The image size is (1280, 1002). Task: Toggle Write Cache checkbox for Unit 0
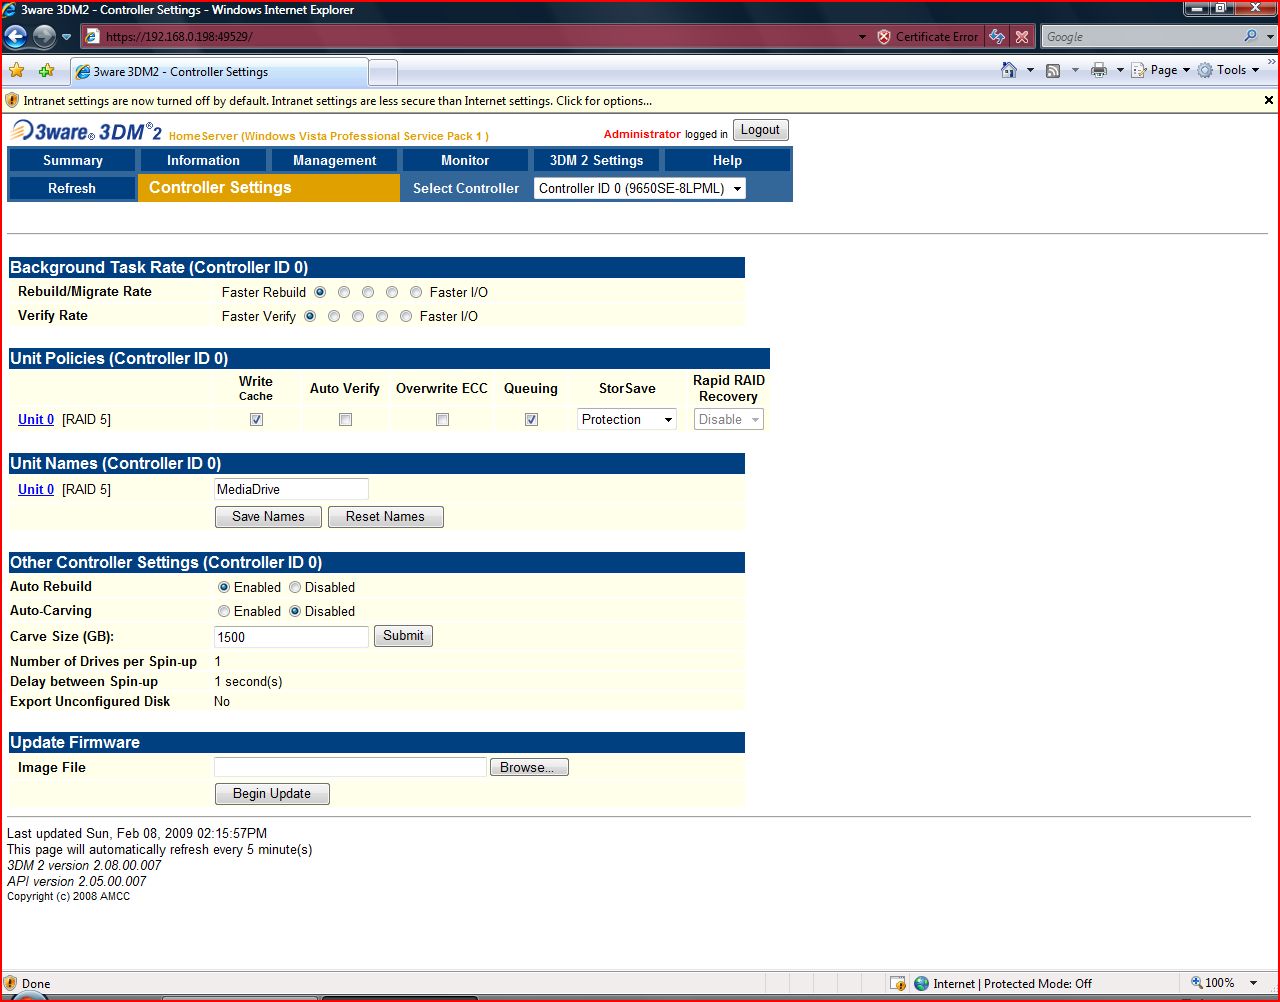tap(256, 420)
